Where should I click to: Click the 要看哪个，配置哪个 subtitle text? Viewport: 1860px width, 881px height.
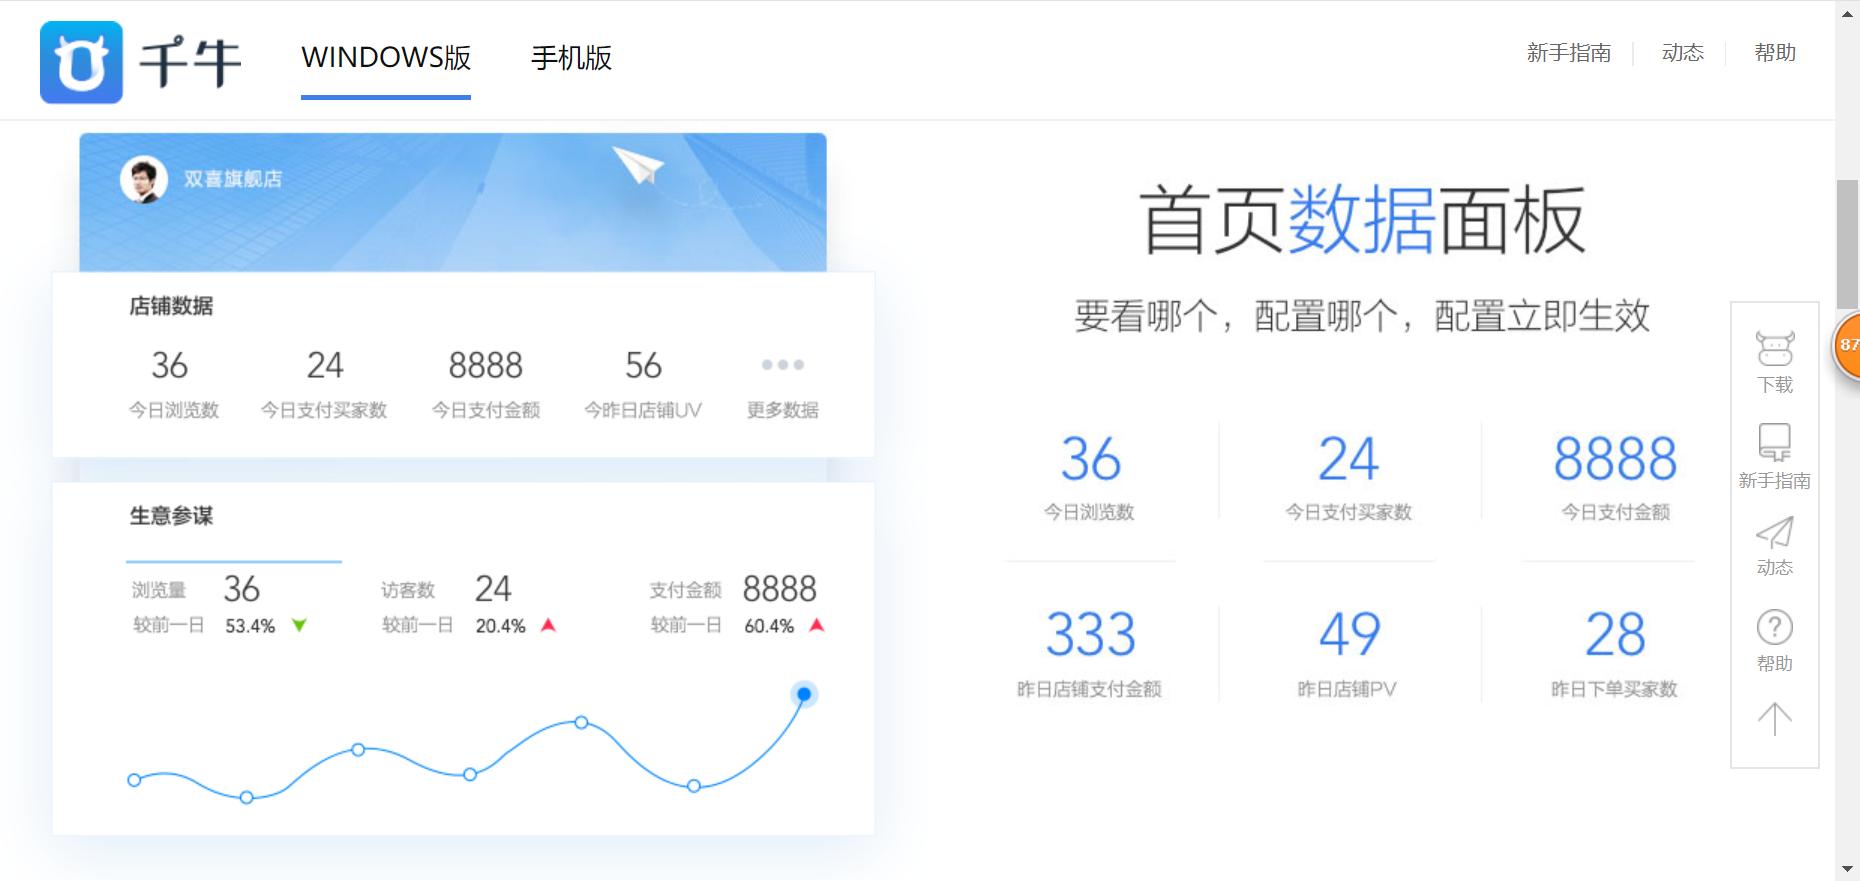coord(1362,316)
